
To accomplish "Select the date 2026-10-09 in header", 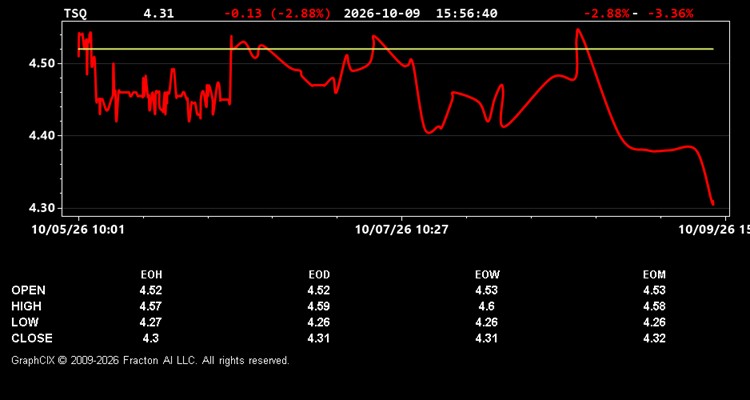I will point(382,13).
